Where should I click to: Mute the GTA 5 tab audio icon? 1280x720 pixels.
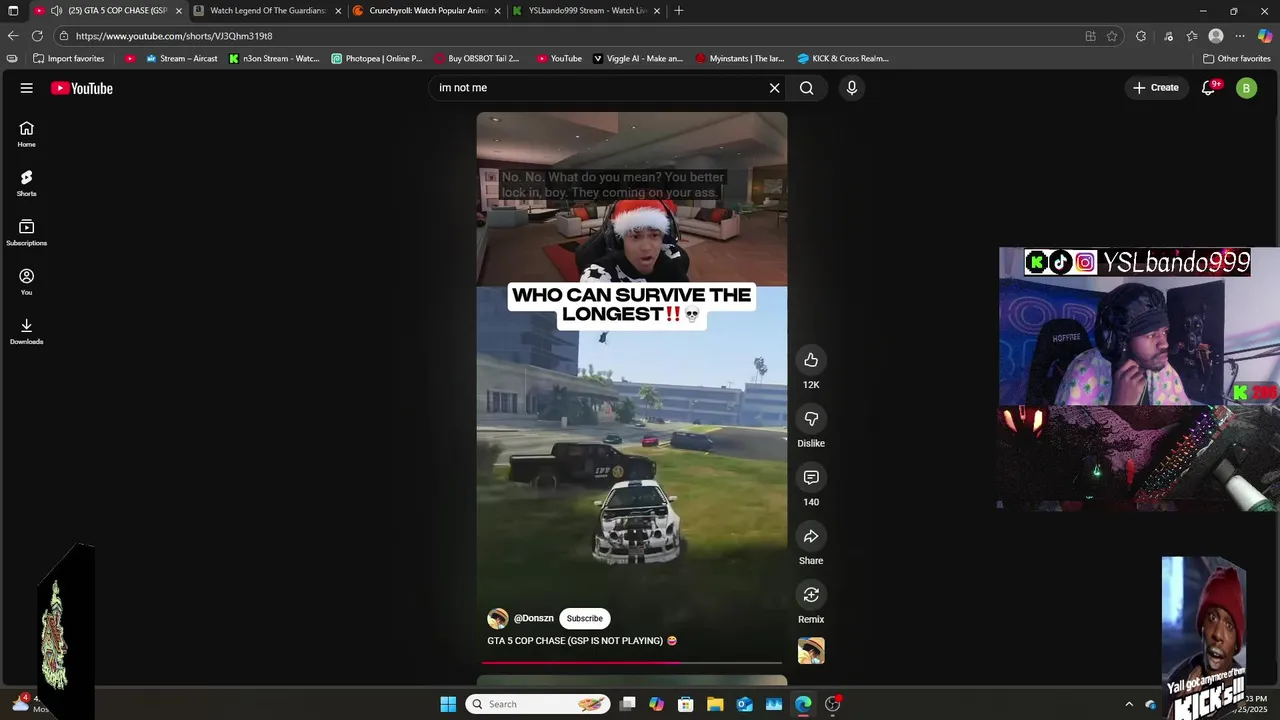[x=56, y=11]
